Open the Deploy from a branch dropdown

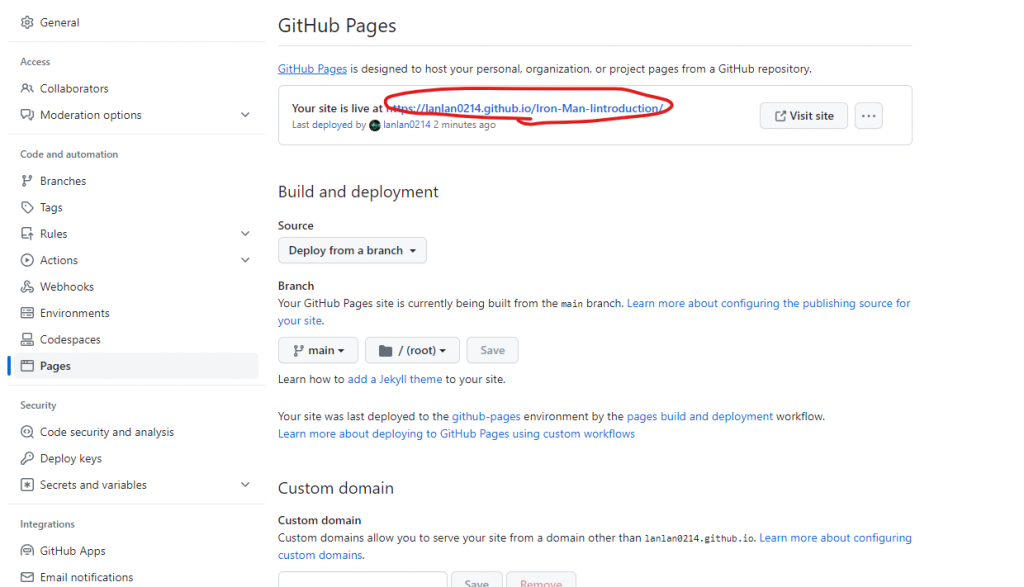point(352,251)
